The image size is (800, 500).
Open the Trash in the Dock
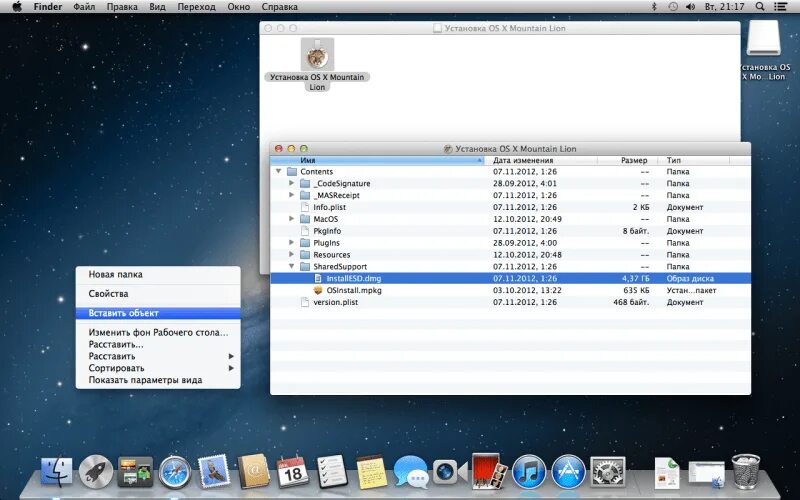click(746, 471)
